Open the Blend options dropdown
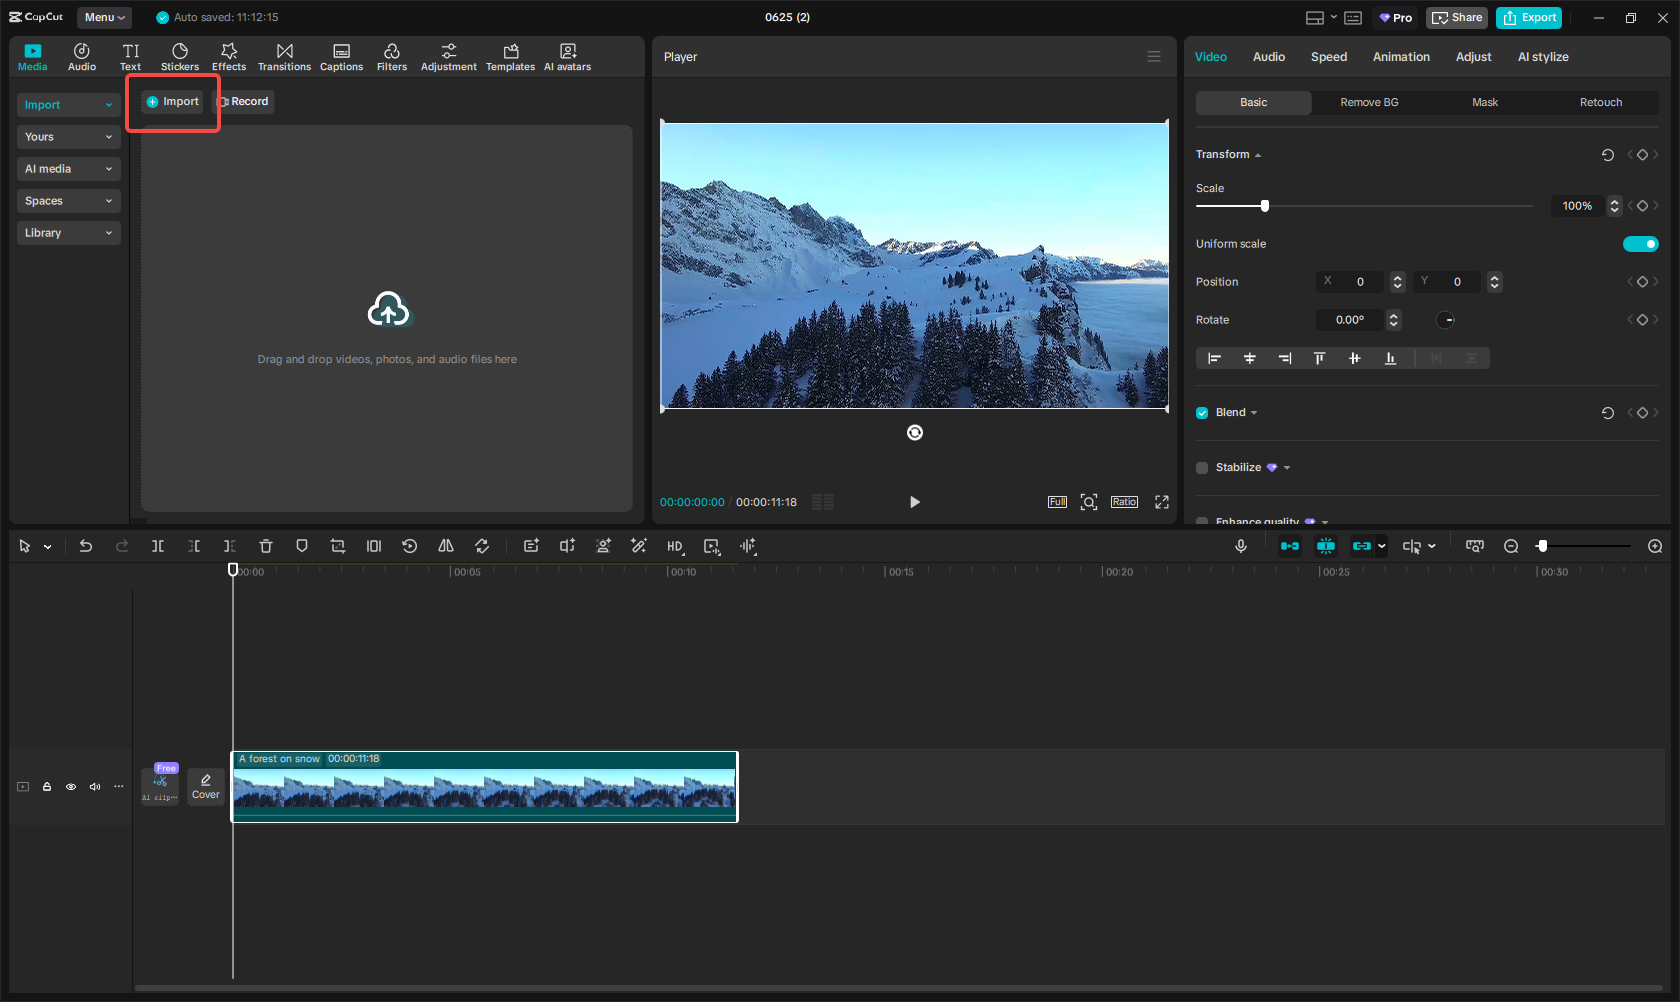The width and height of the screenshot is (1680, 1002). click(1253, 412)
